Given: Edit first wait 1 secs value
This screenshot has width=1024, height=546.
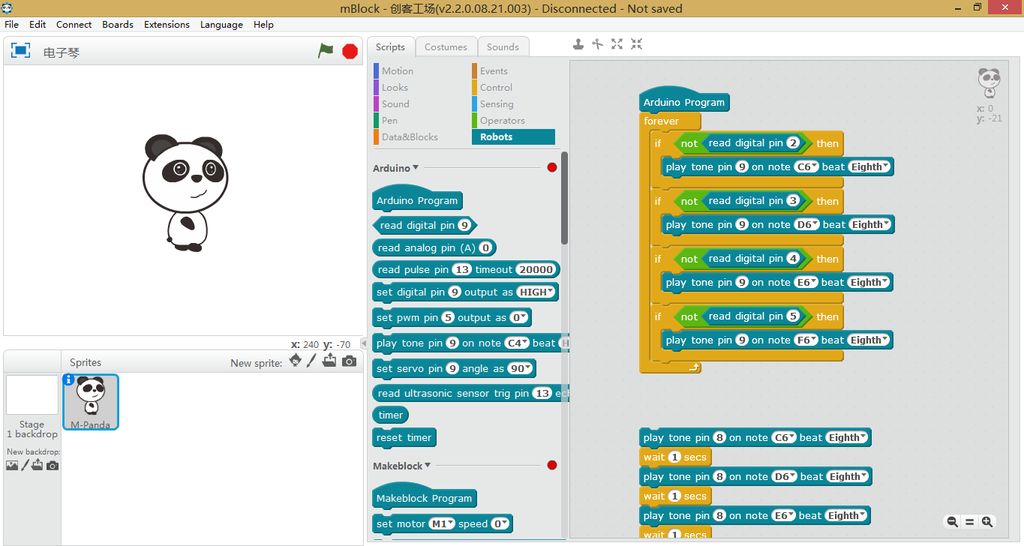Looking at the screenshot, I should click(x=675, y=457).
